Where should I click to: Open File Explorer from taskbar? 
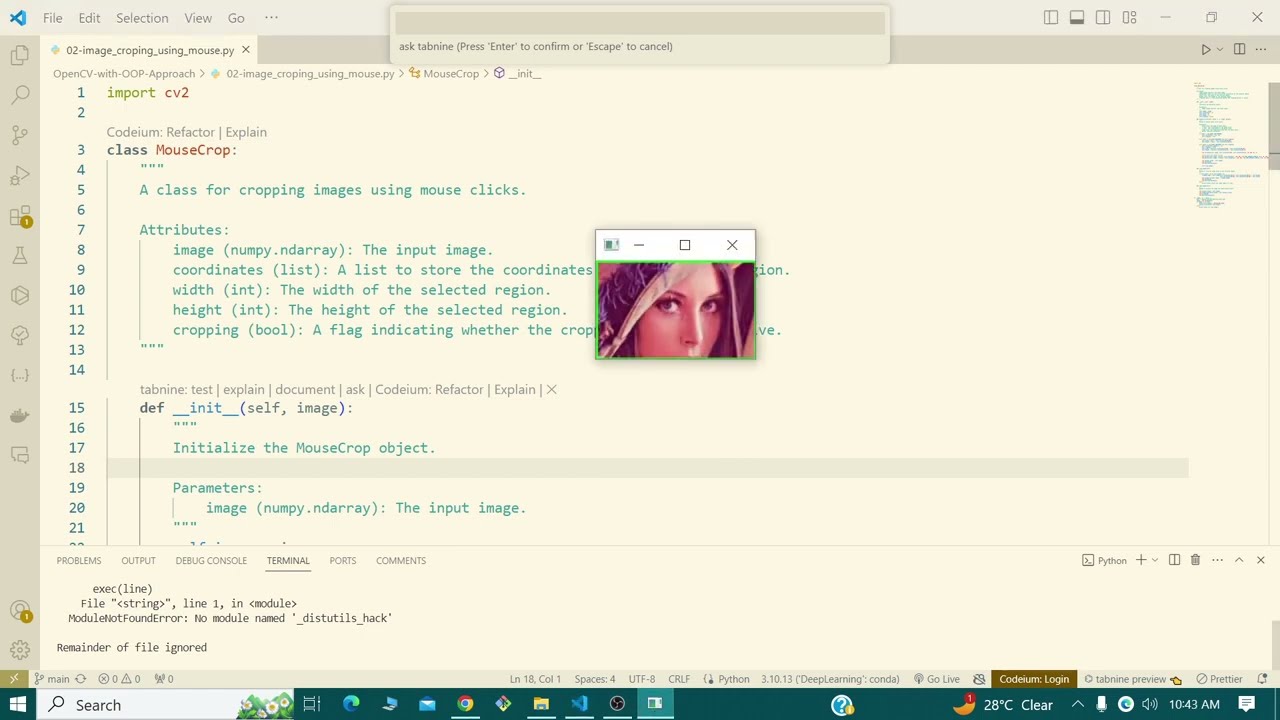(x=541, y=704)
